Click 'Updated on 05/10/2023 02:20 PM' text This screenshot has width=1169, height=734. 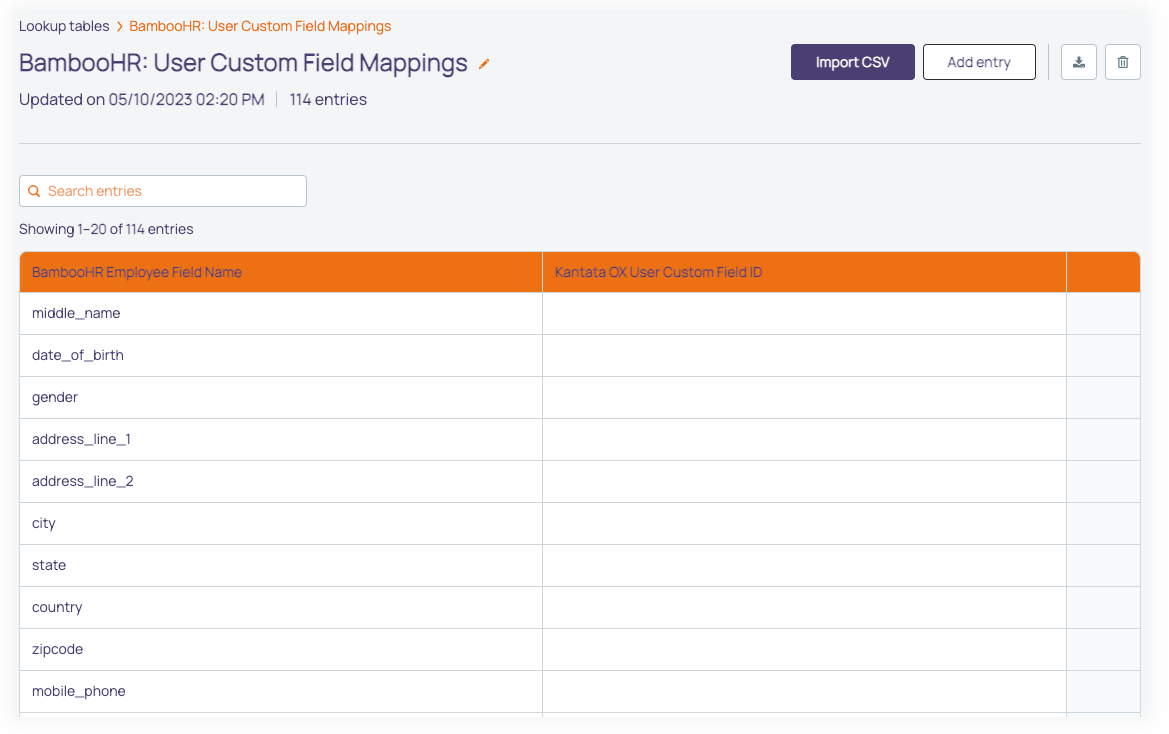point(142,100)
